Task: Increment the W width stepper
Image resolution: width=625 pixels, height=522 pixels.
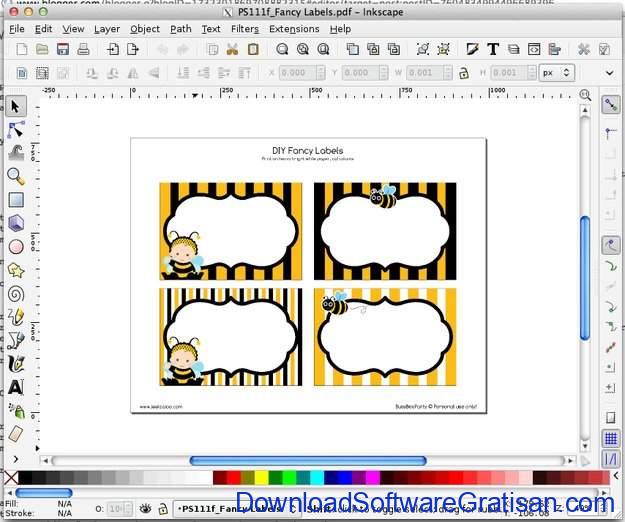Action: (x=448, y=69)
